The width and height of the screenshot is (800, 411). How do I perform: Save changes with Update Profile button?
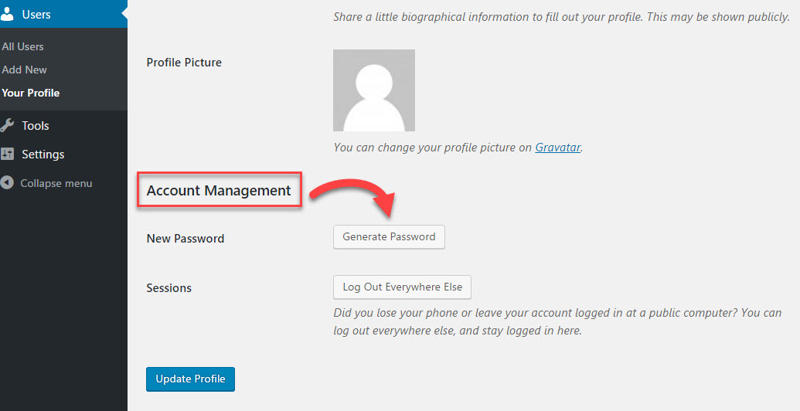tap(190, 379)
